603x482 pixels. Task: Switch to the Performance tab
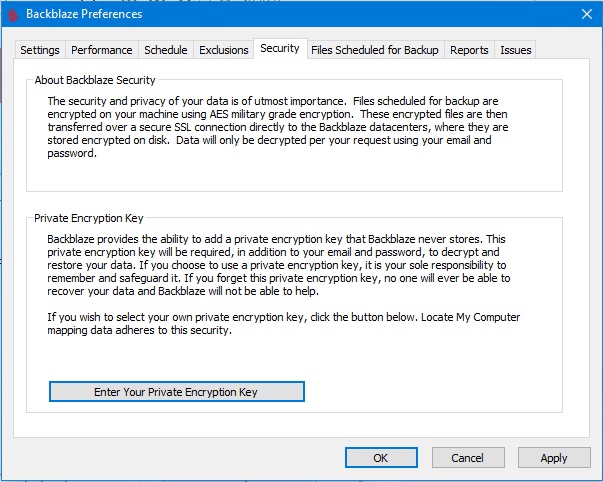(x=102, y=50)
